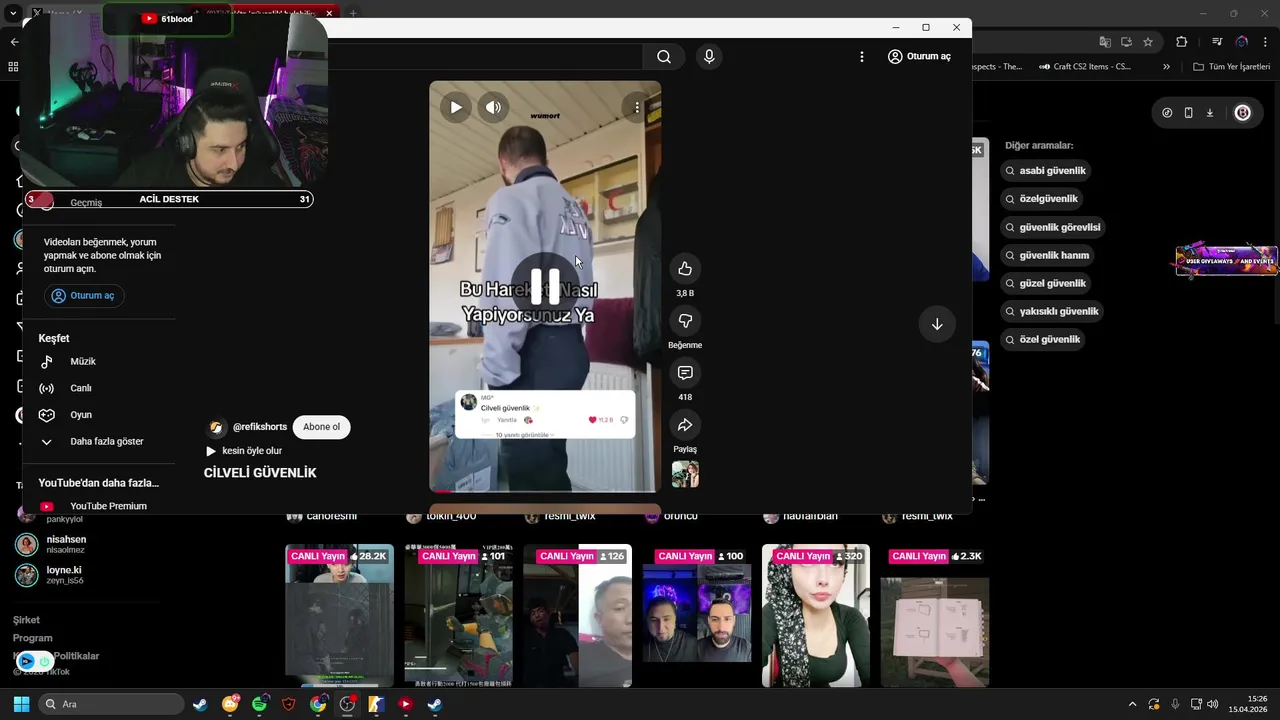Open the live stream with 28.2K likes
This screenshot has height=720, width=1280.
339,615
